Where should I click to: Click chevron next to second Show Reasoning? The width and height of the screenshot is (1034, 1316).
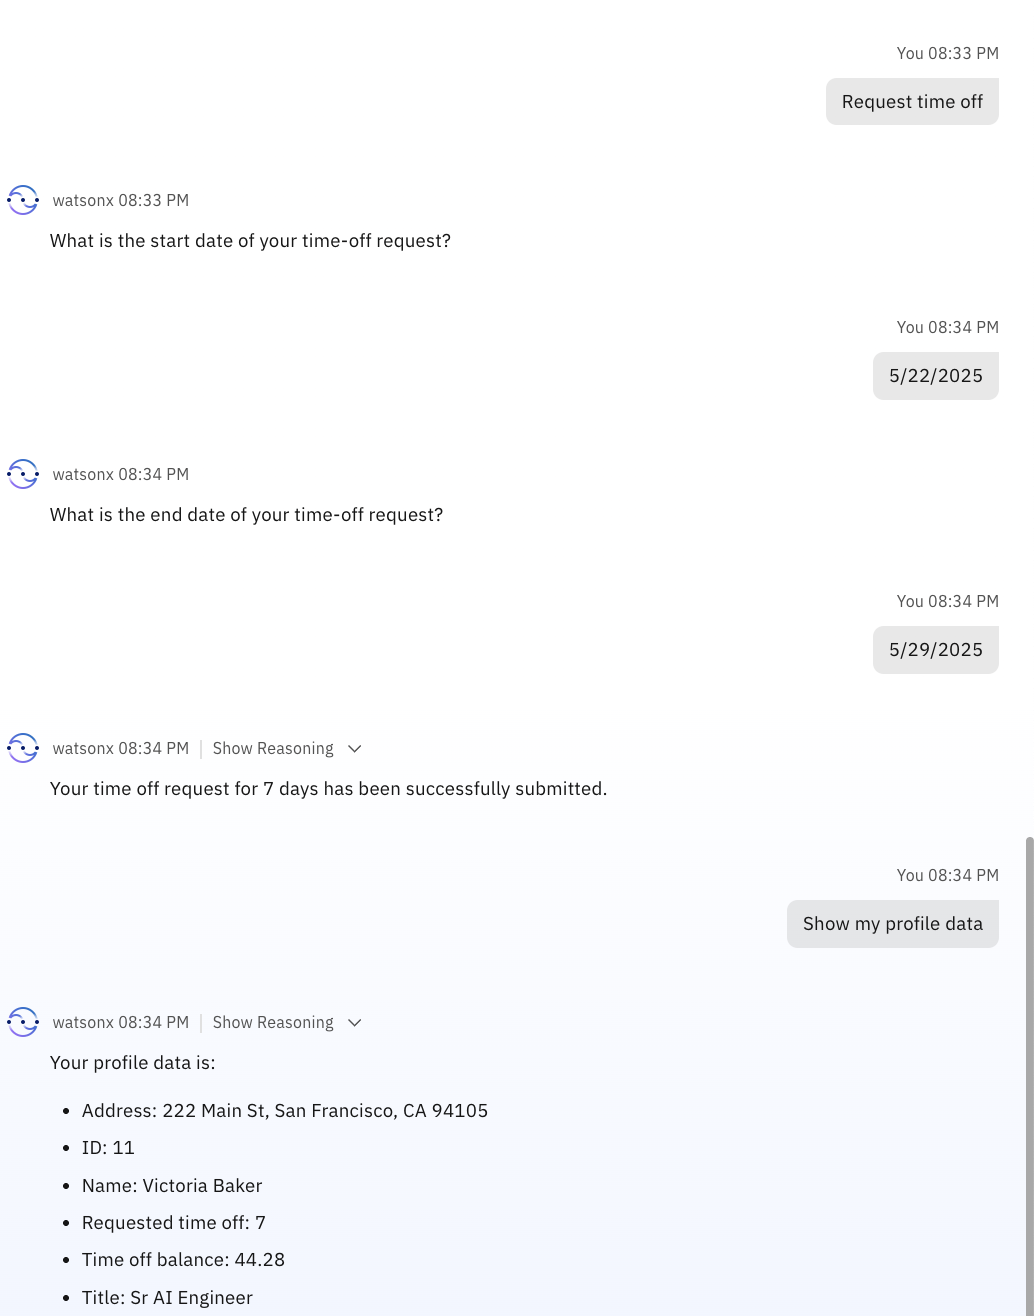354,1023
